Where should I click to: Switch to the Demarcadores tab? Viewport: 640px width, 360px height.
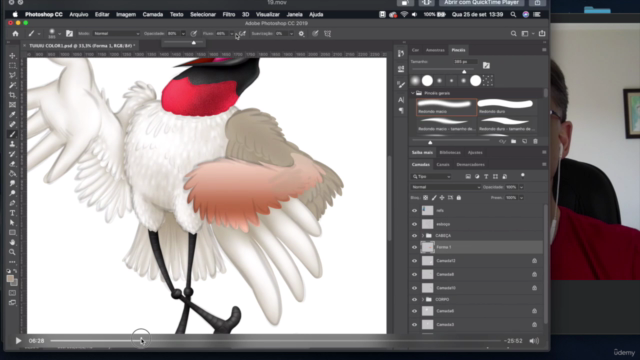click(471, 164)
